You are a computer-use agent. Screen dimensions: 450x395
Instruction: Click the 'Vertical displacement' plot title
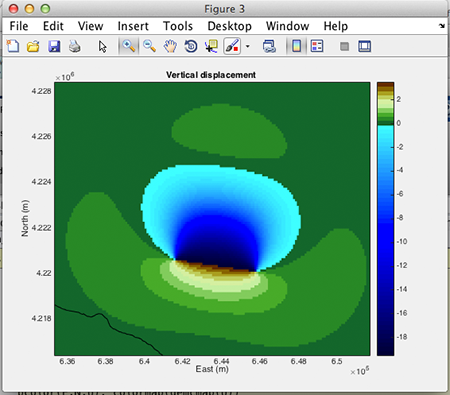coord(211,75)
